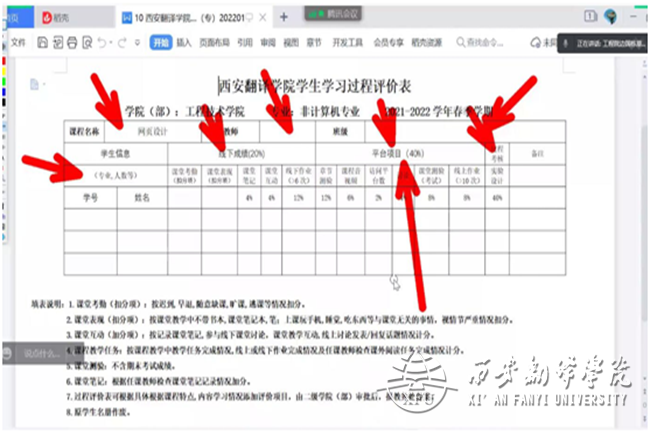Open the user avatar account menu
Viewport: 650px width, 433px height.
tap(610, 17)
